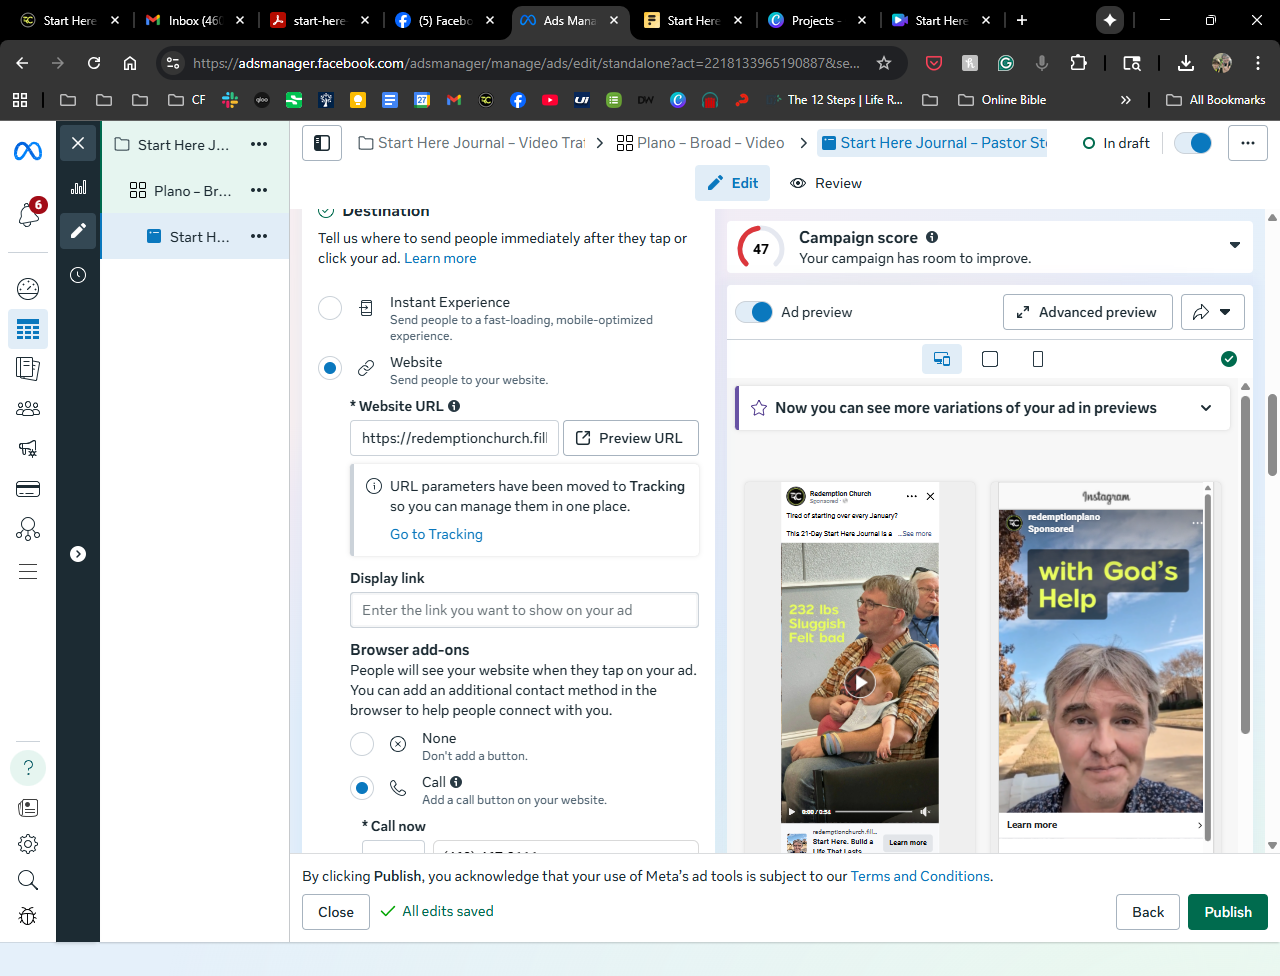
Task: Select the mobile device preview icon
Action: [x=1038, y=359]
